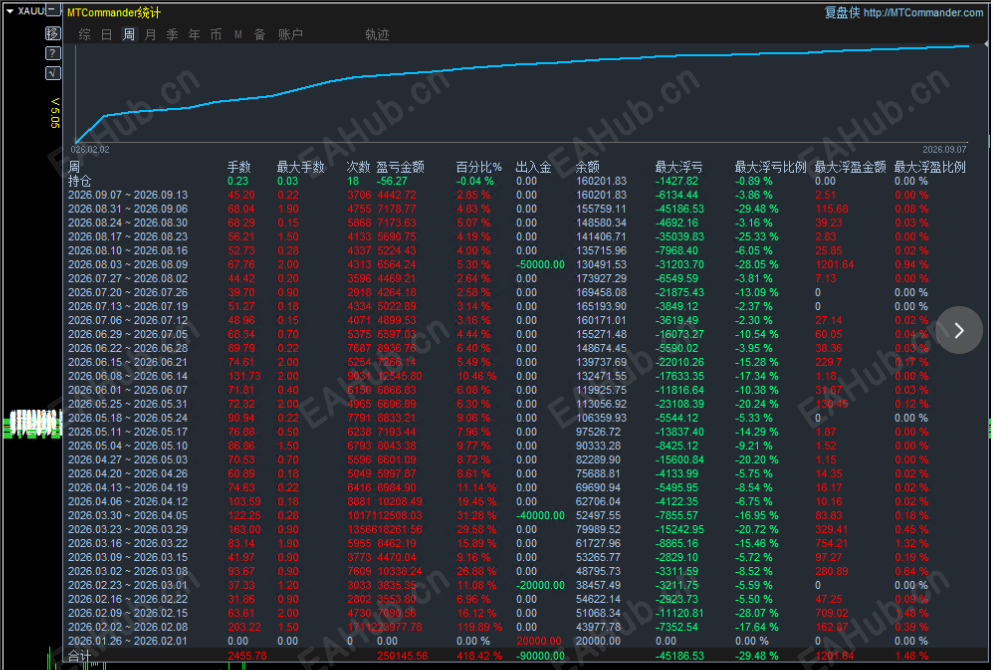The width and height of the screenshot is (993, 670).
Task: Click the MTCommander统计 panel title
Action: point(114,13)
